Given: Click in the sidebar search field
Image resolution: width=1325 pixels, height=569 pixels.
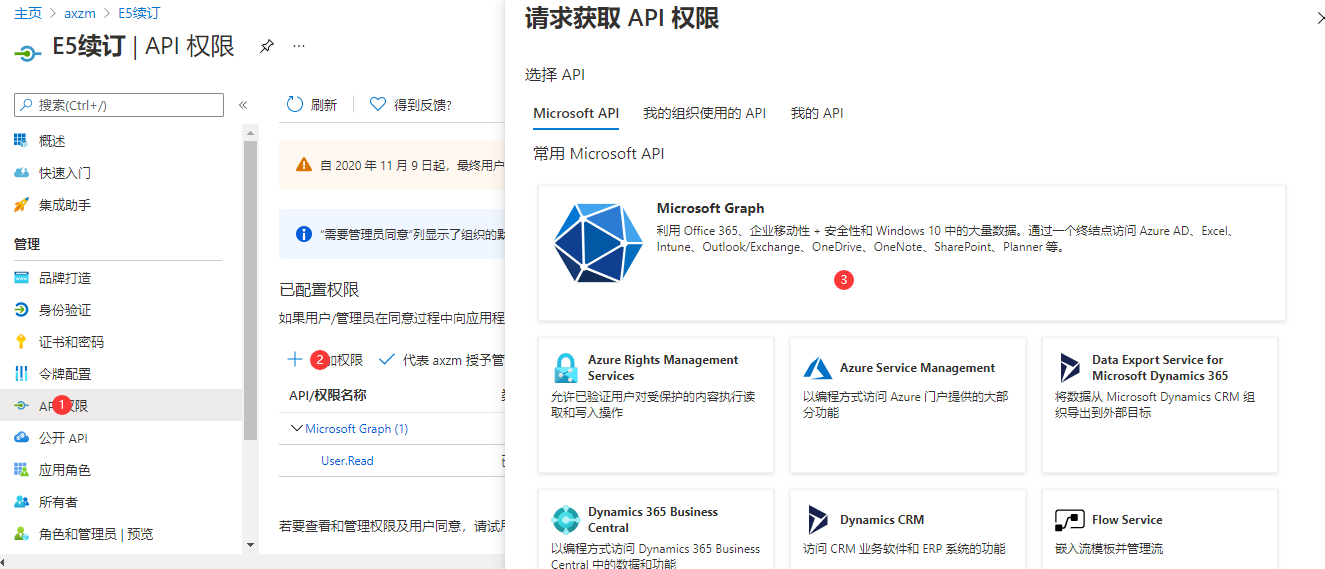Looking at the screenshot, I should tap(119, 105).
